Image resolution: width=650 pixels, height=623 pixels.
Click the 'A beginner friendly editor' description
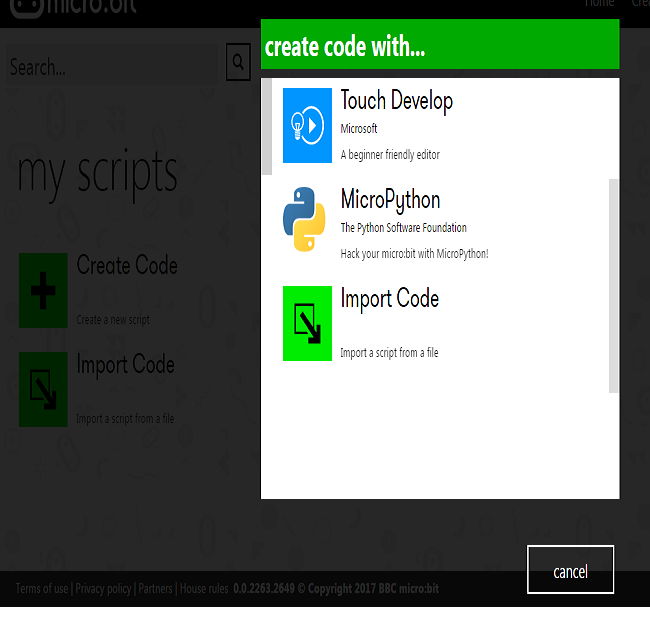[x=390, y=155]
